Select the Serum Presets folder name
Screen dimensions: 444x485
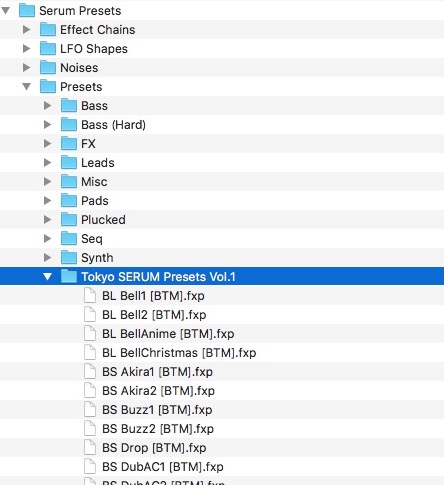click(80, 11)
